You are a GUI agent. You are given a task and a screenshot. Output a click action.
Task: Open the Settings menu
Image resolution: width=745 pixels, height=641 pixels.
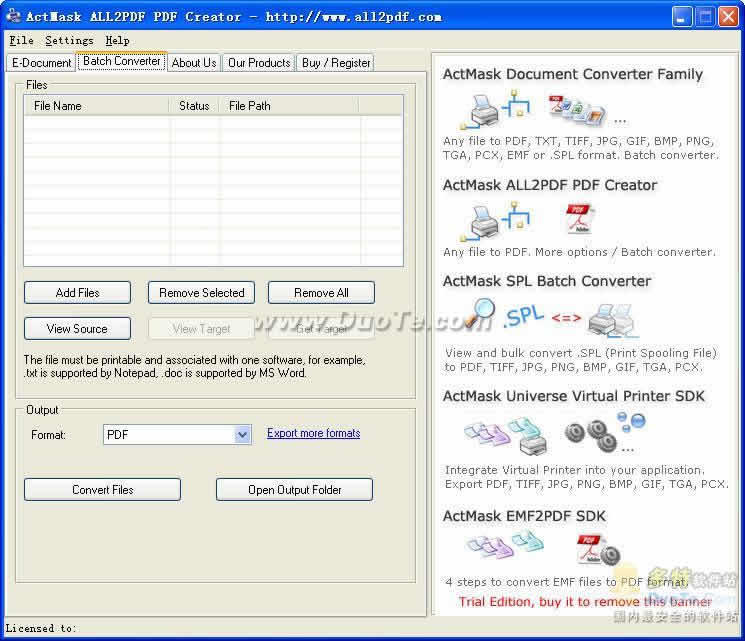[x=69, y=41]
